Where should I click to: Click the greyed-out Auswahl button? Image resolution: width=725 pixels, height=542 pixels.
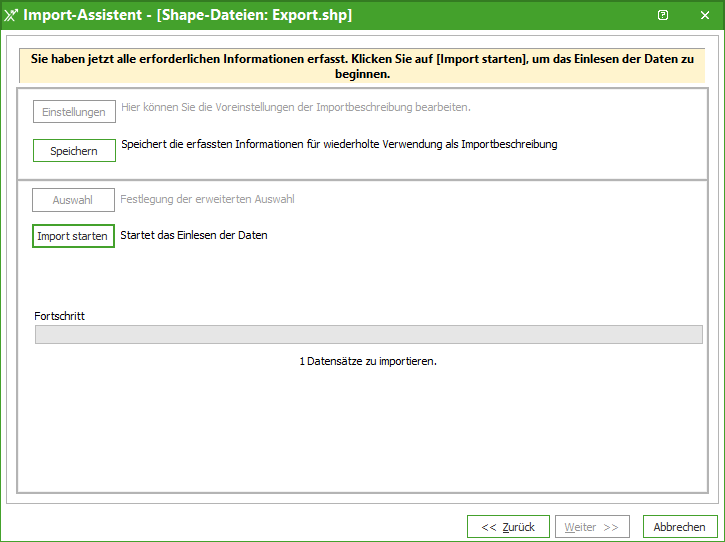point(73,200)
